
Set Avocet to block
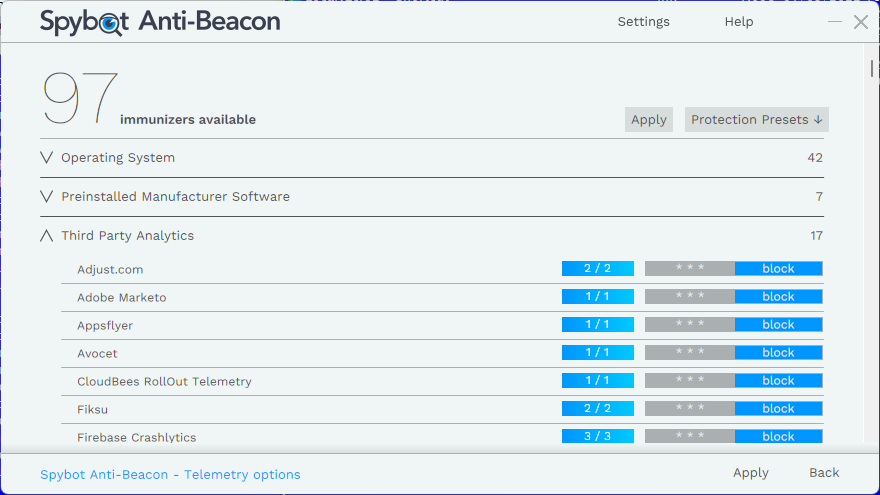[778, 352]
